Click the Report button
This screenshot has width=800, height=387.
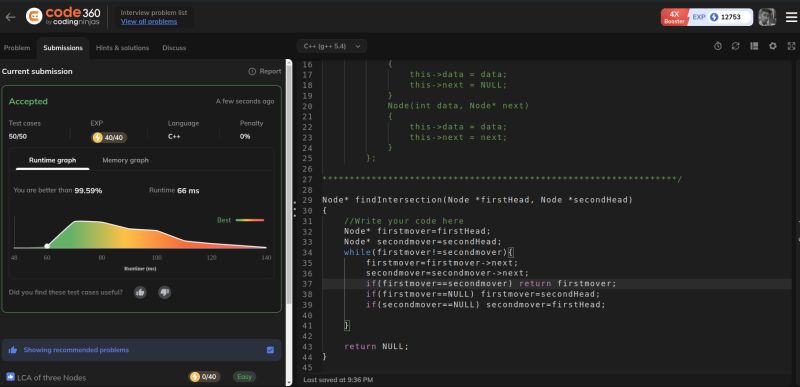265,71
